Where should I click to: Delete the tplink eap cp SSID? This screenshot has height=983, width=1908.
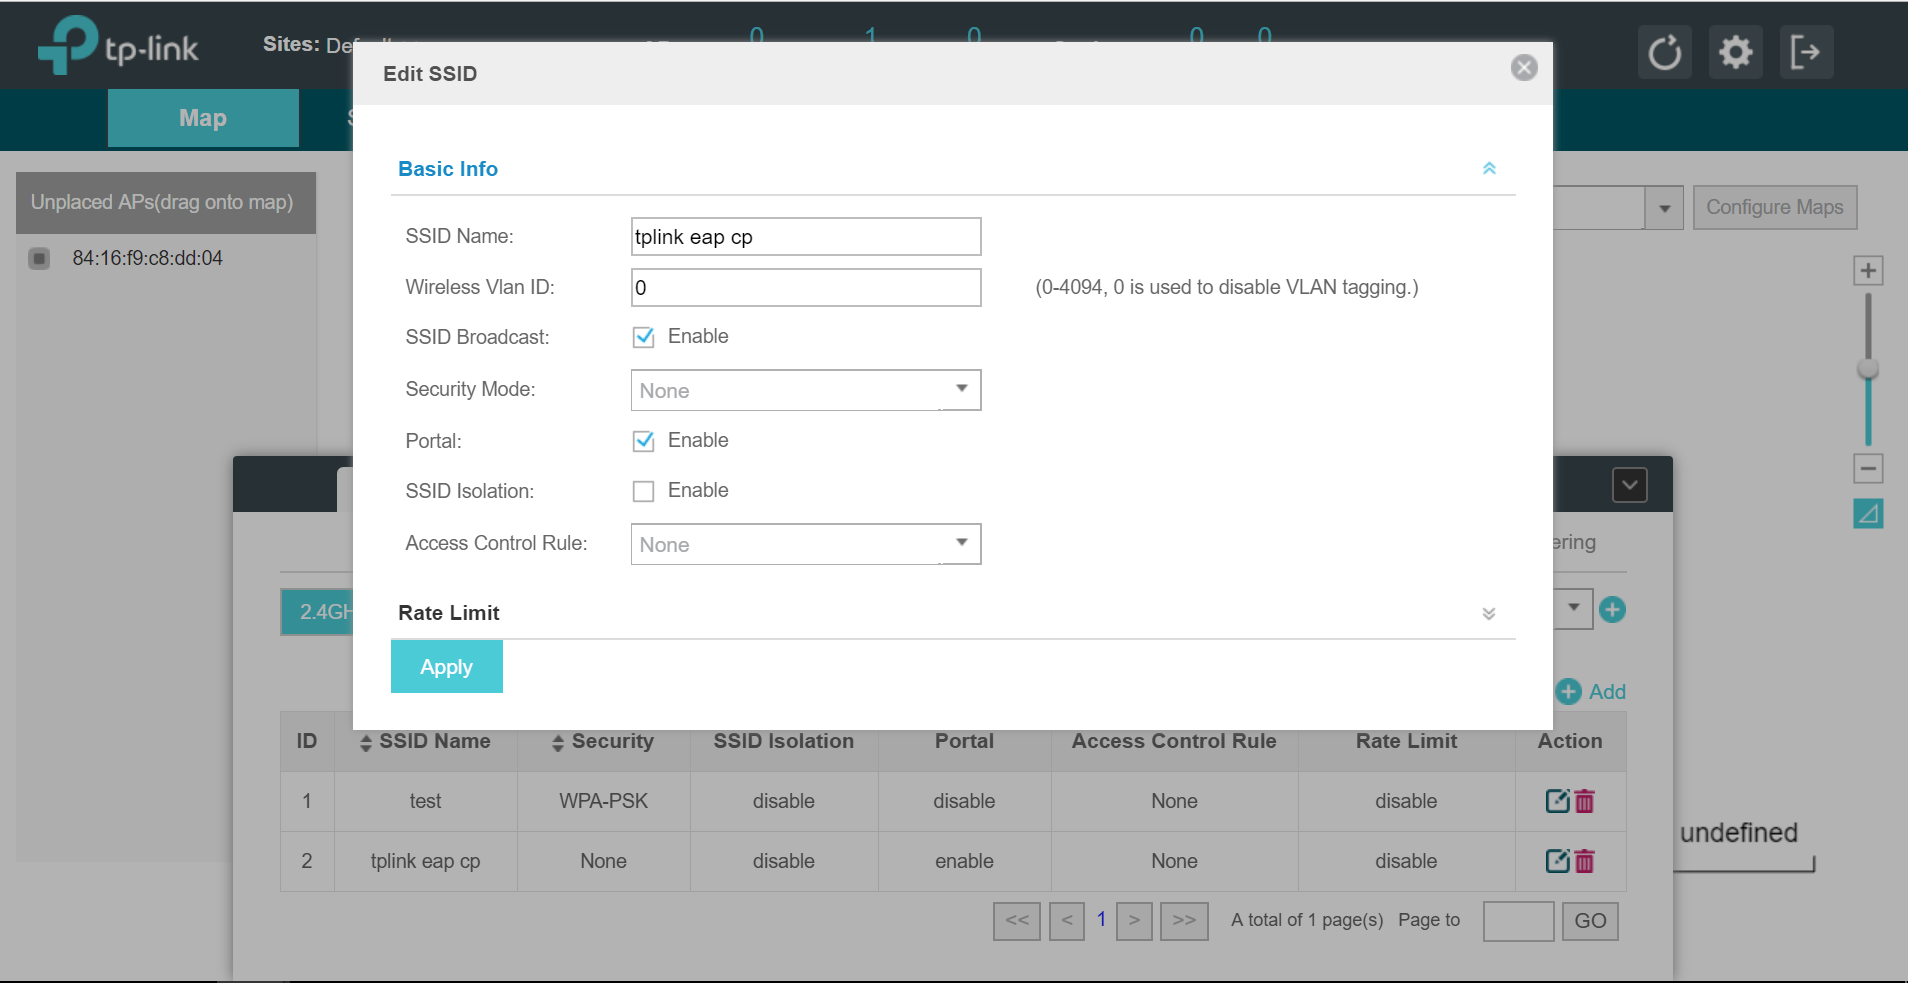click(x=1582, y=861)
